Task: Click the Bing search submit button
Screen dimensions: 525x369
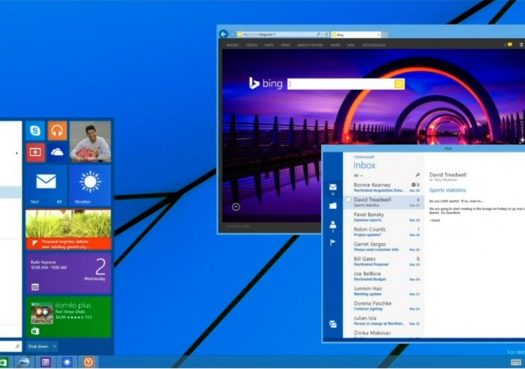Action: click(399, 84)
